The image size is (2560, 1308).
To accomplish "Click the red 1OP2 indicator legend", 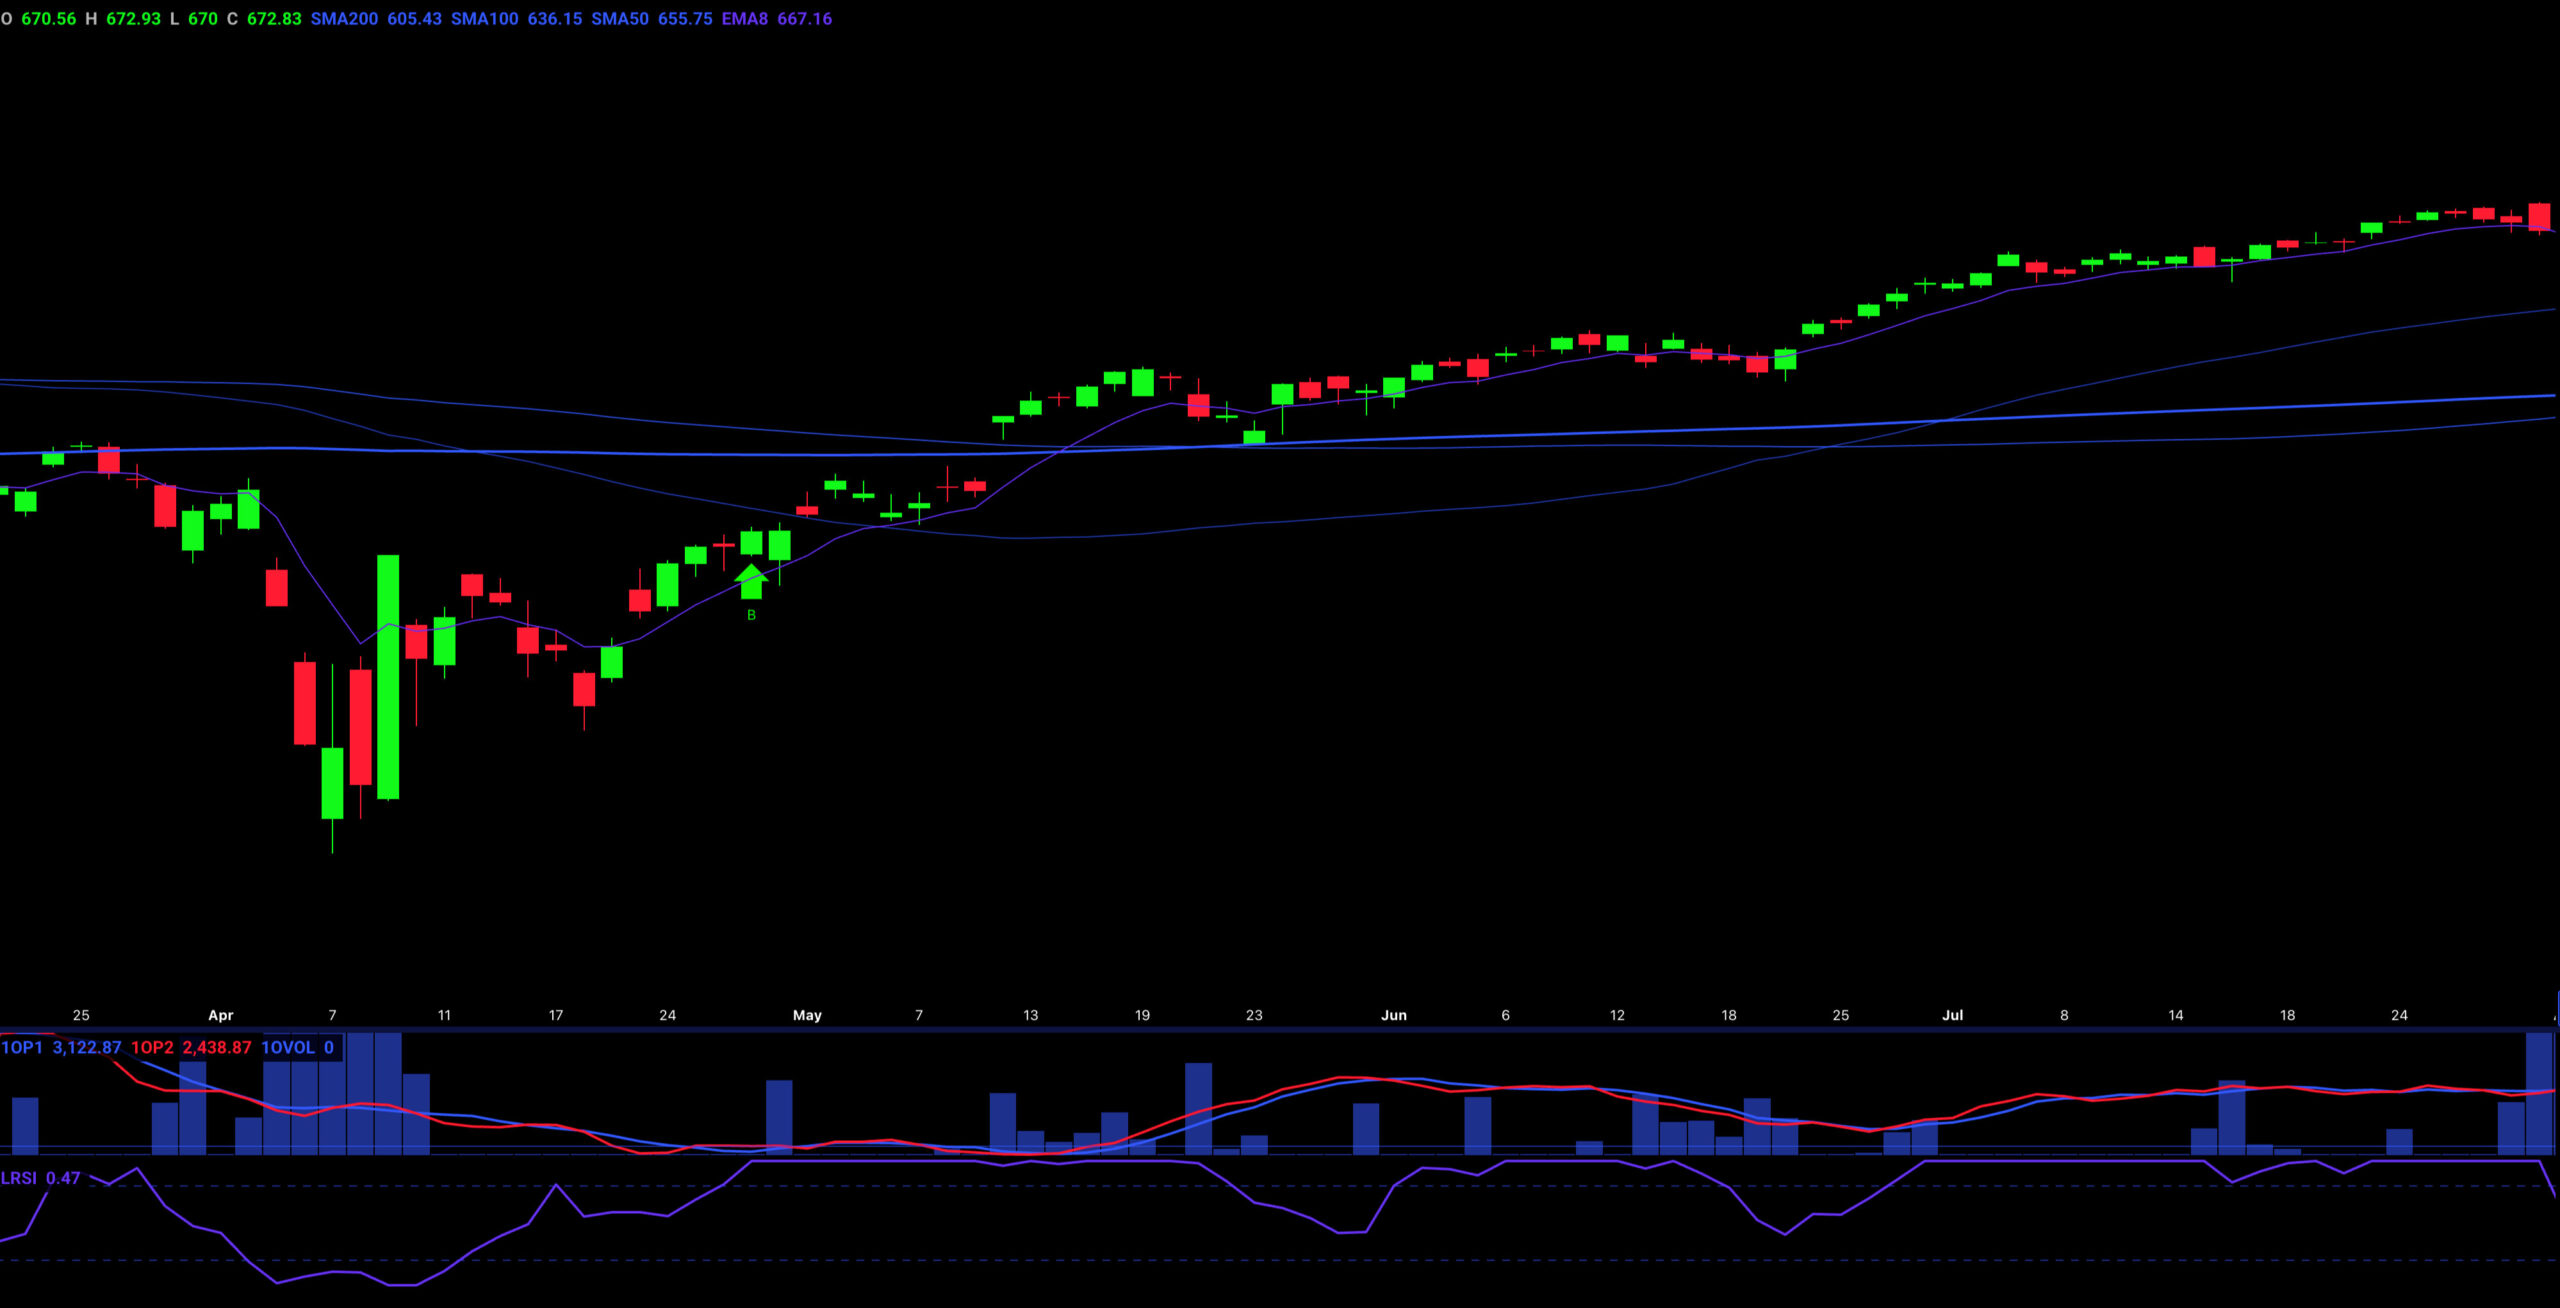I will click(x=152, y=1047).
